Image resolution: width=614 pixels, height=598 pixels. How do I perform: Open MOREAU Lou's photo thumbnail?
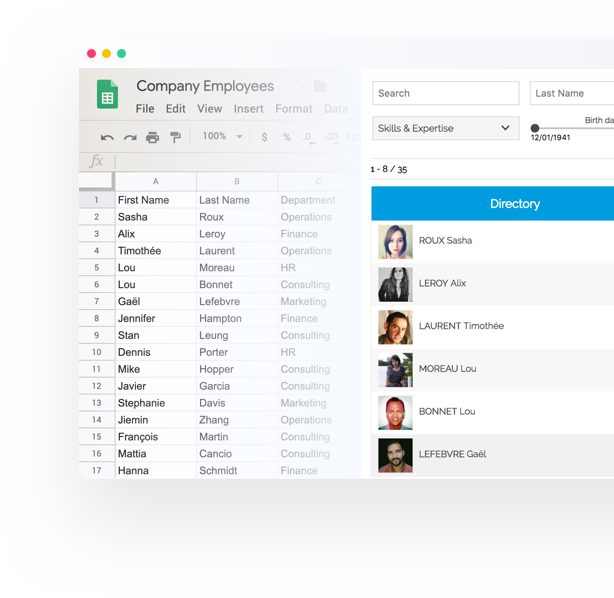click(x=395, y=370)
